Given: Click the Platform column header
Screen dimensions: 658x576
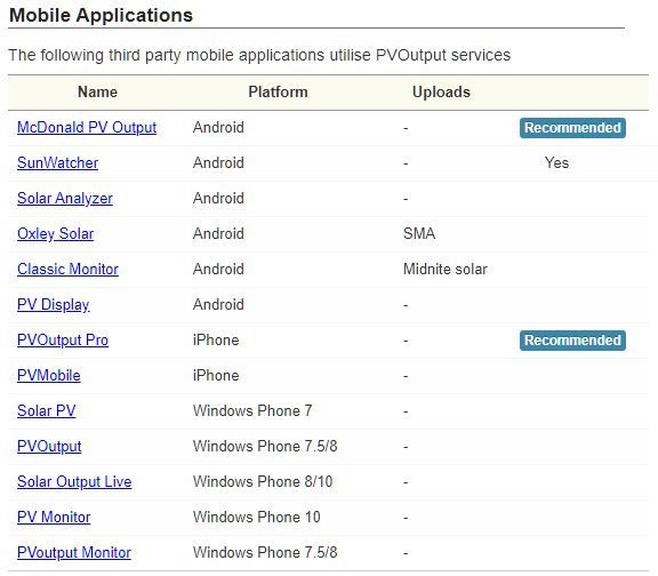Looking at the screenshot, I should pyautogui.click(x=278, y=92).
